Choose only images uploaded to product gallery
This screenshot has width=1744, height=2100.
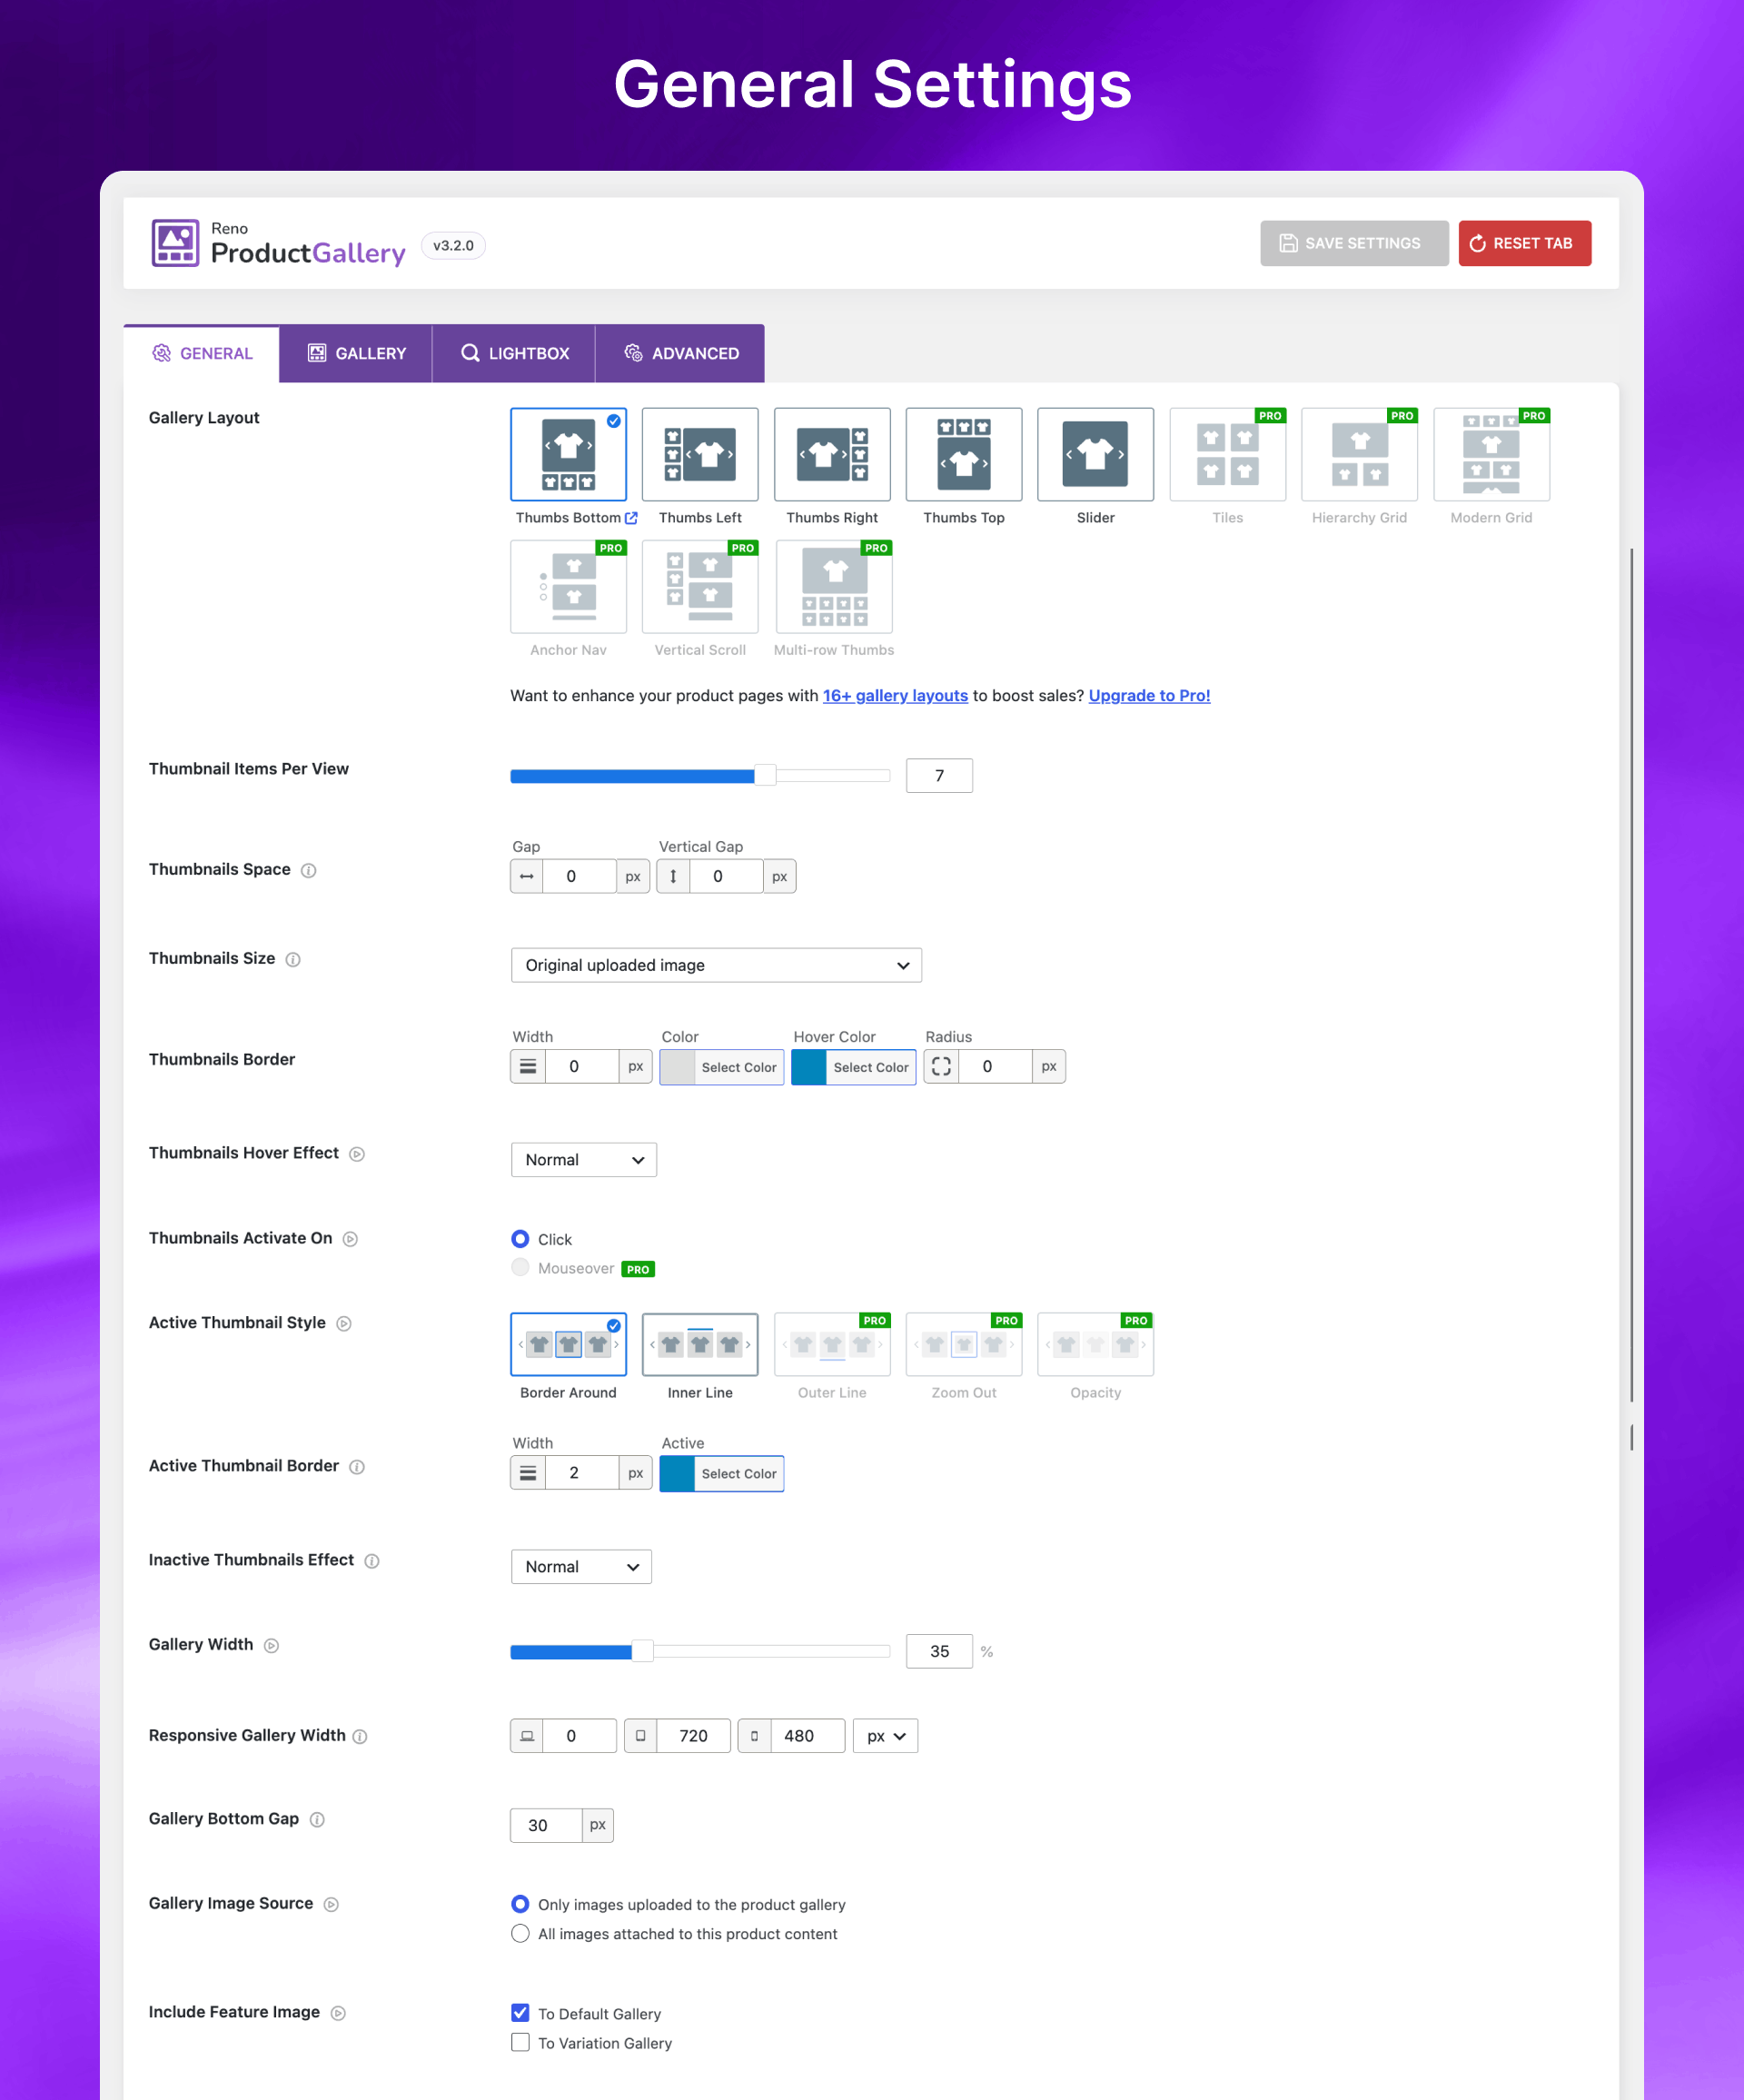[520, 1904]
